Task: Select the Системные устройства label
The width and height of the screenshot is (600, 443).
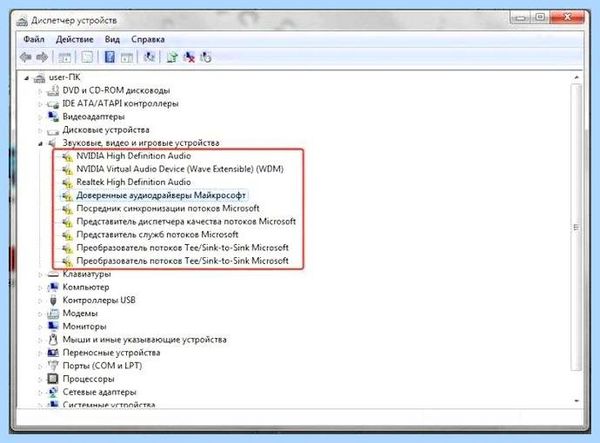Action: point(109,405)
